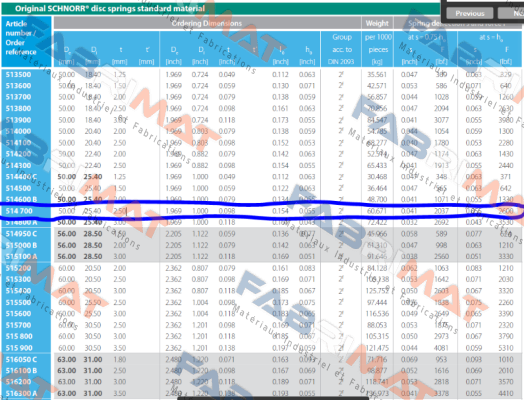This screenshot has width=524, height=400.
Task: Select article number 514400 C
Action: [x=21, y=177]
